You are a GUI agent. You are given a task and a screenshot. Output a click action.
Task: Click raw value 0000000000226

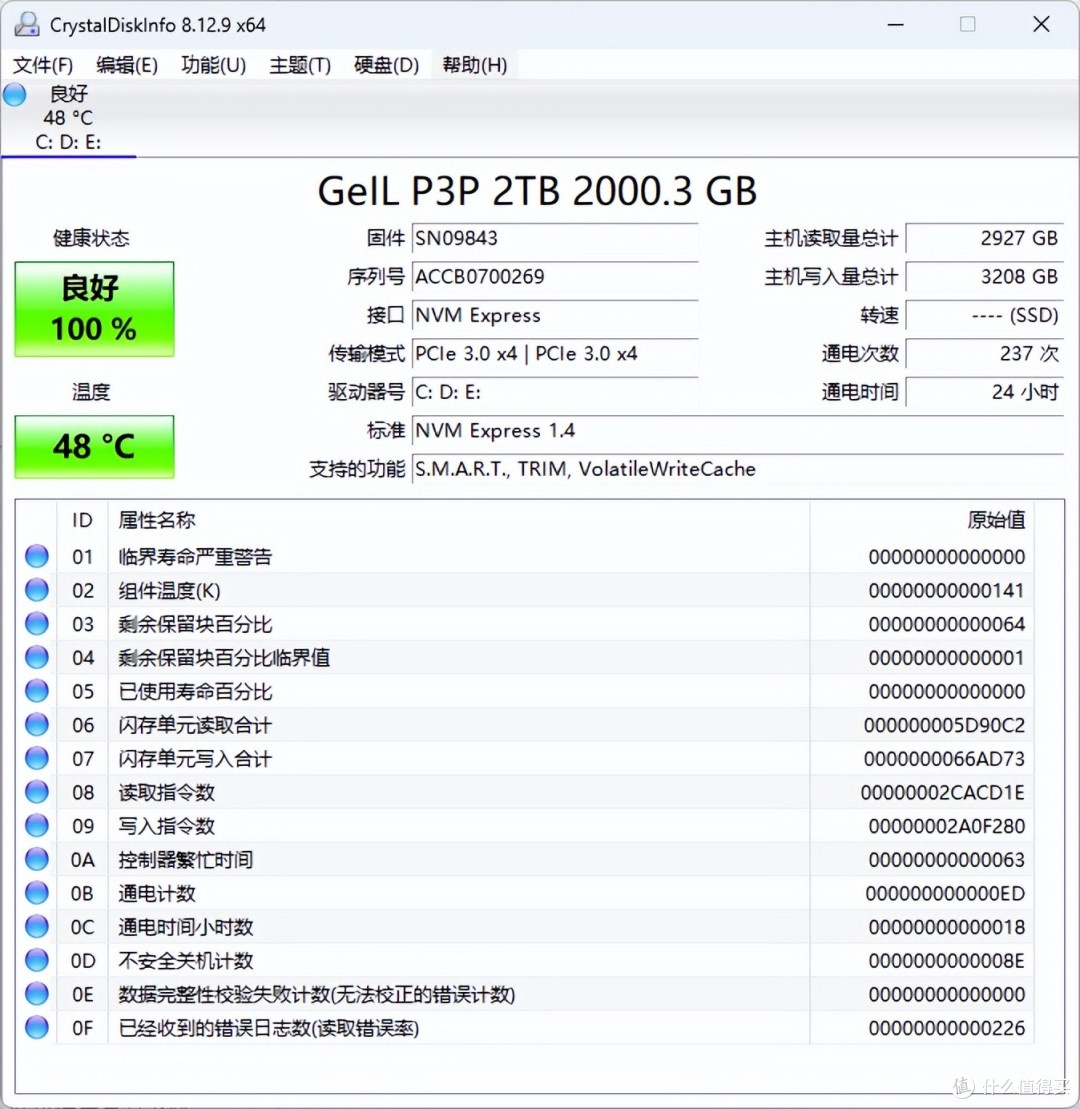pos(947,1028)
